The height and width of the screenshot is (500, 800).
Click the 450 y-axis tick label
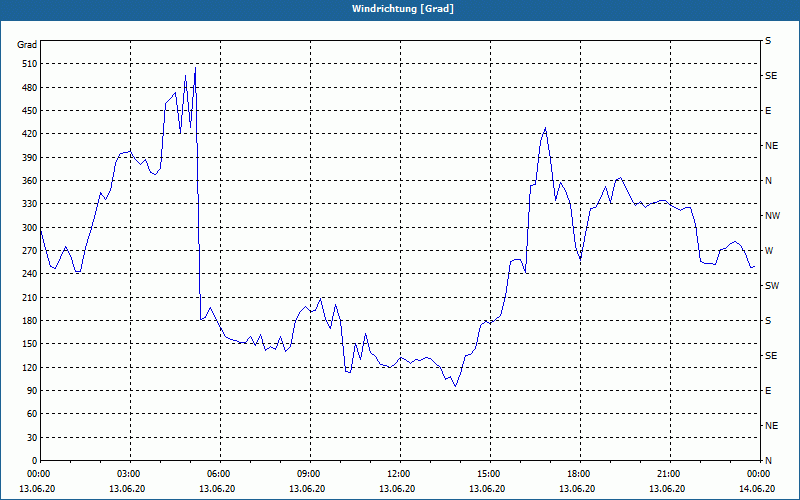(x=30, y=111)
